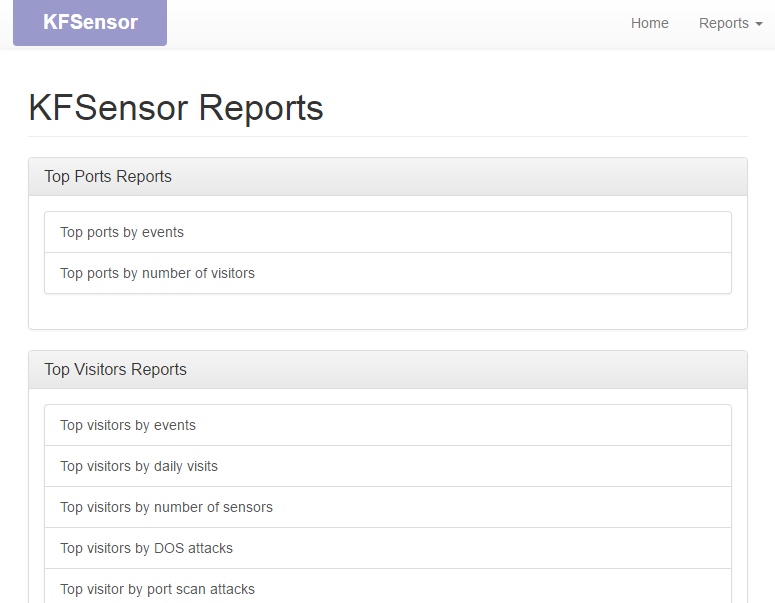This screenshot has width=775, height=603.
Task: Click the gap between the two report panels
Action: tap(388, 340)
